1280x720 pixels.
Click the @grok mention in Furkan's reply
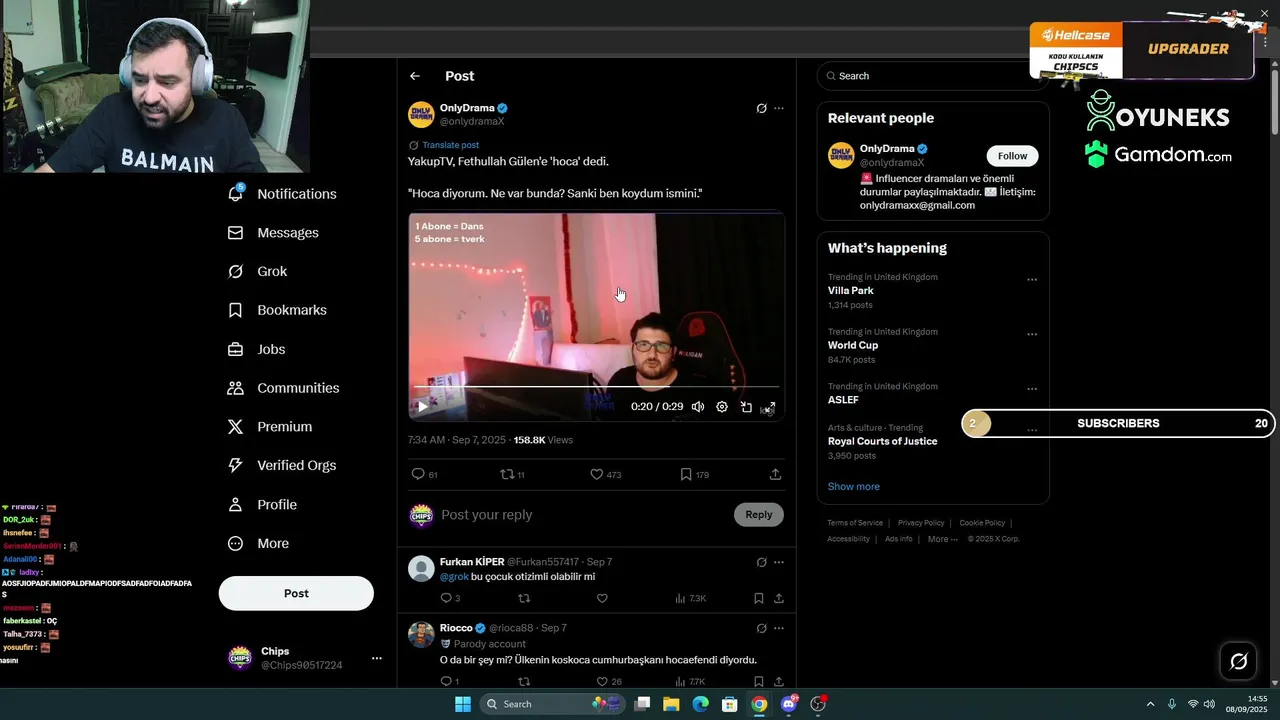point(454,577)
